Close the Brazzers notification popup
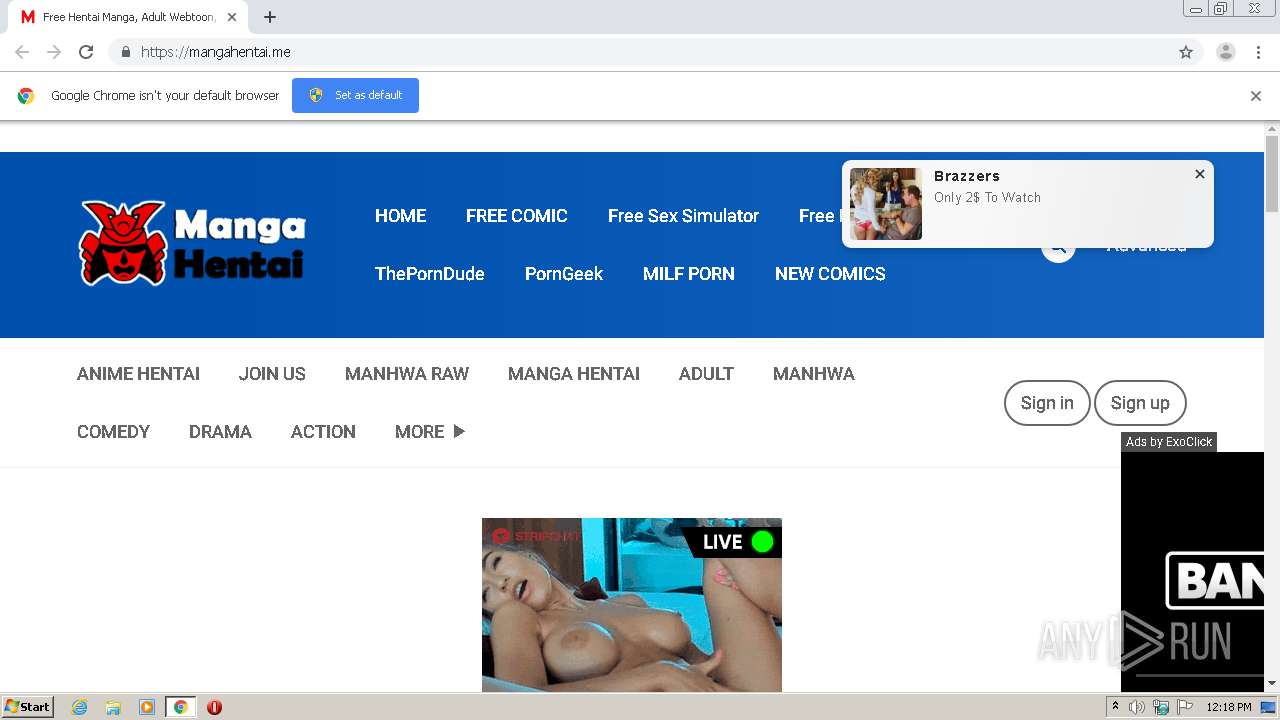 [1200, 174]
